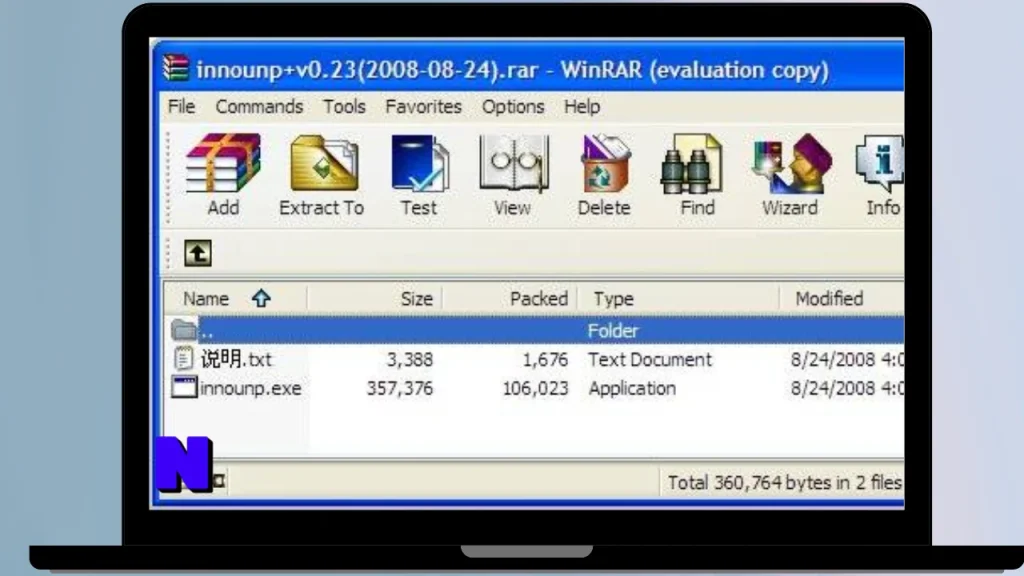The width and height of the screenshot is (1024, 576).
Task: Click the window title text
Action: (513, 69)
